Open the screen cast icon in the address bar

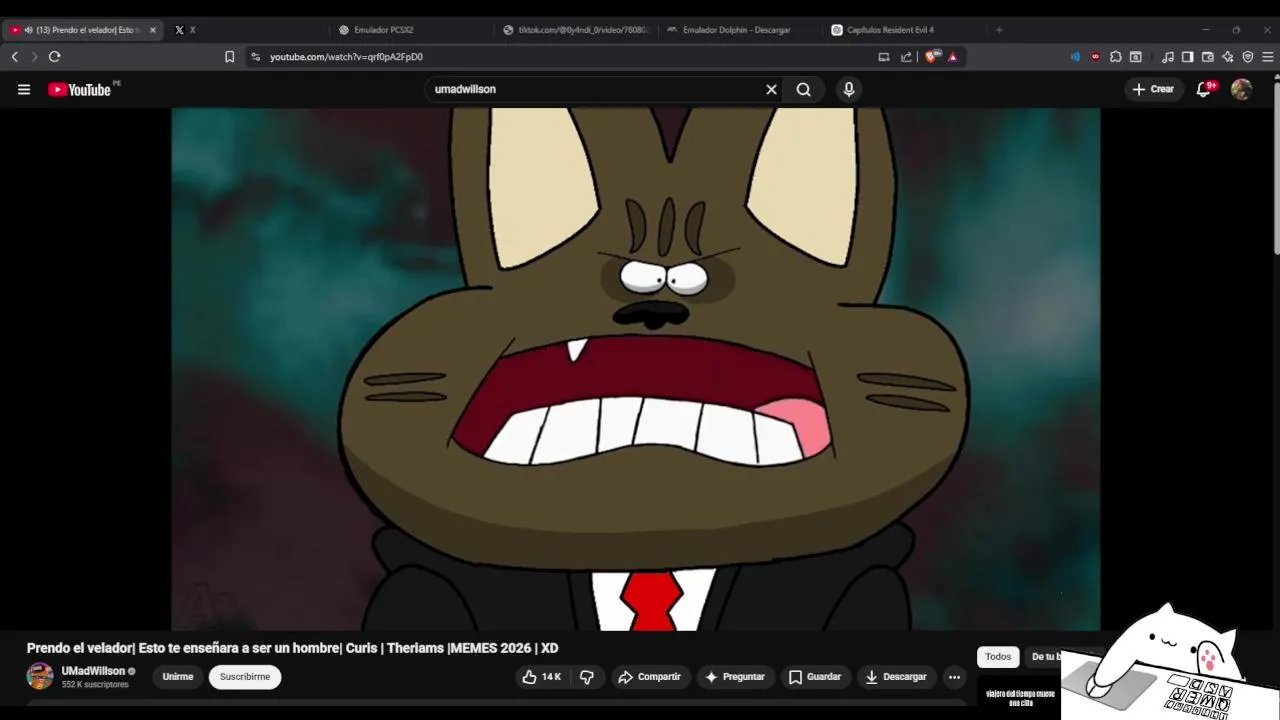pos(884,57)
